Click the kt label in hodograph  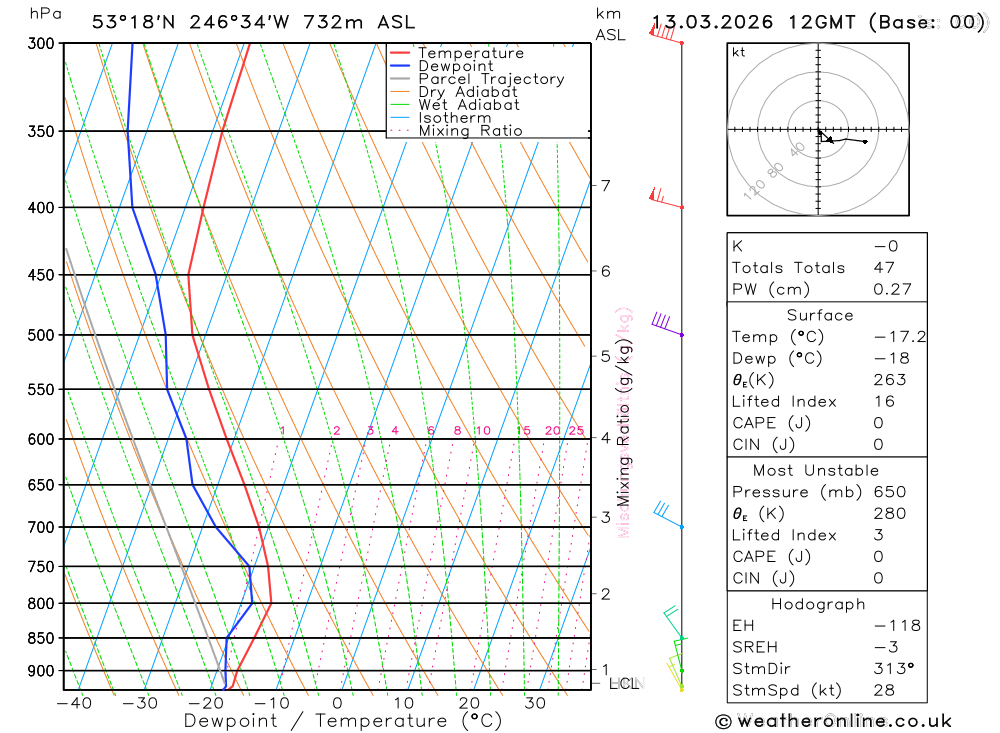click(739, 52)
